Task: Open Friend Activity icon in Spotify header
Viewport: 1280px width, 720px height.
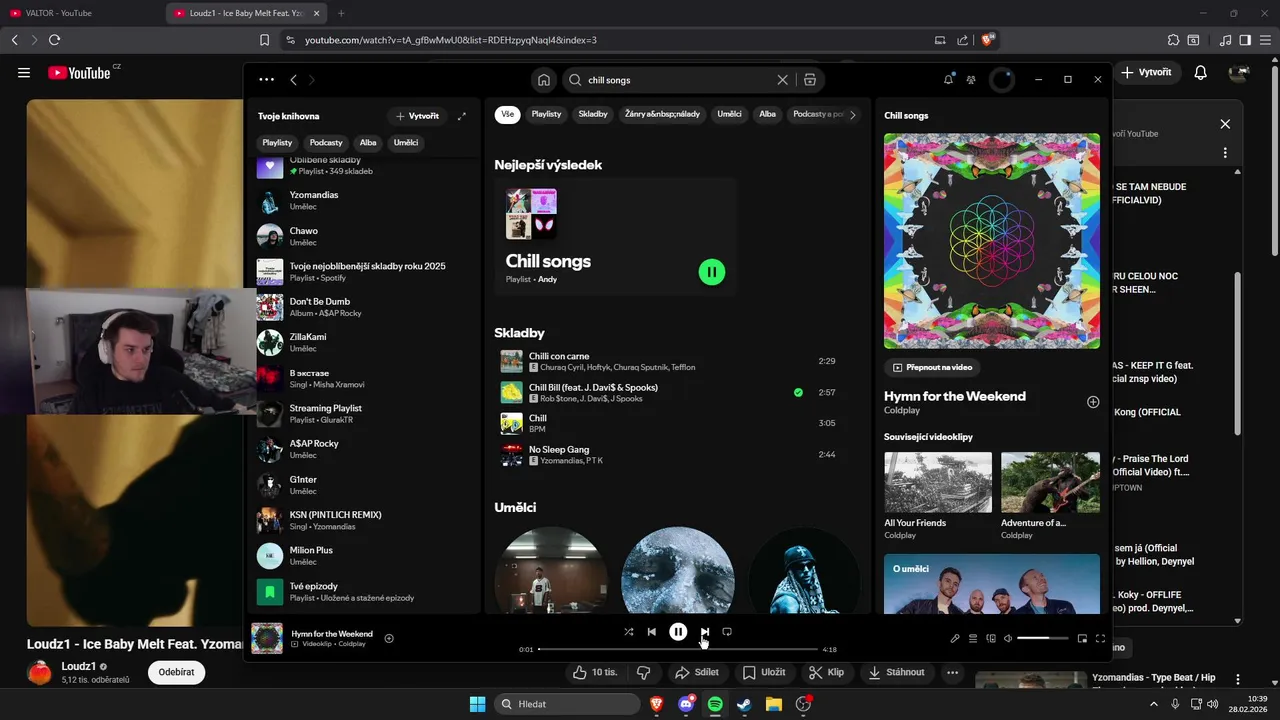Action: (971, 80)
